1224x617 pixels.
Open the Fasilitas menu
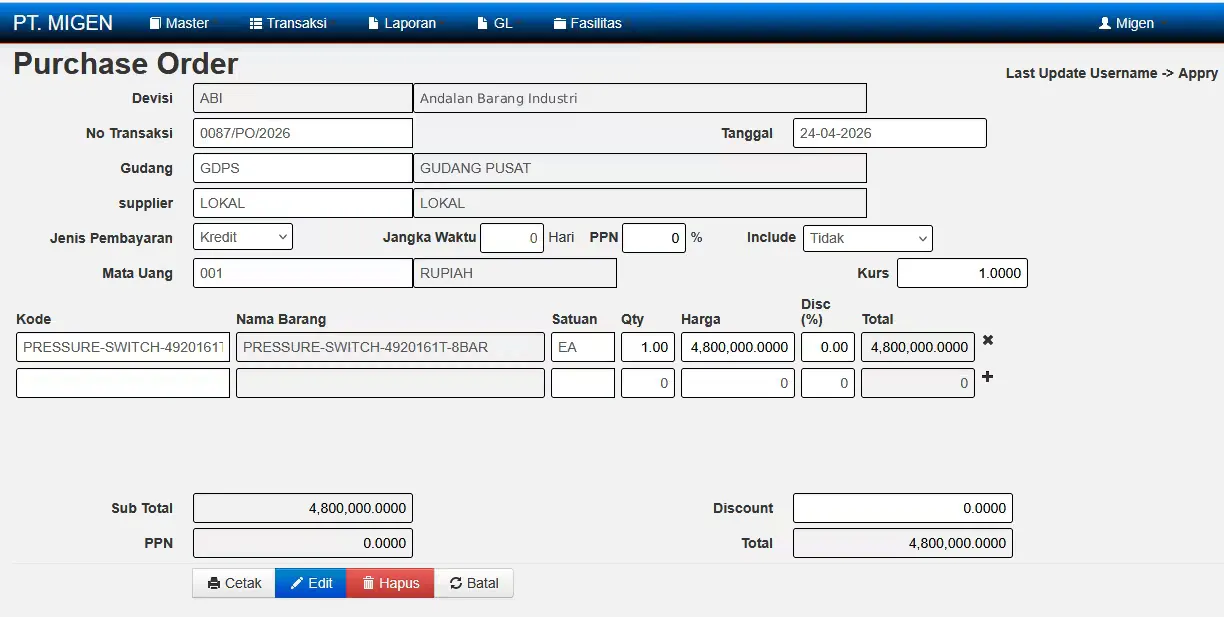pos(588,23)
